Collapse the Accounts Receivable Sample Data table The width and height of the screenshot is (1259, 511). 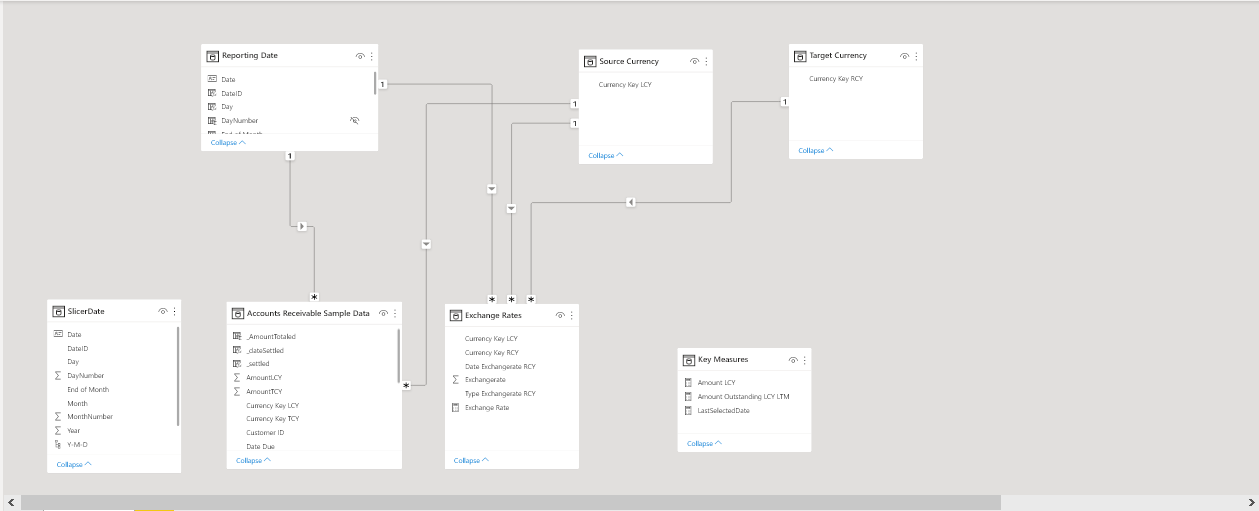tap(254, 460)
